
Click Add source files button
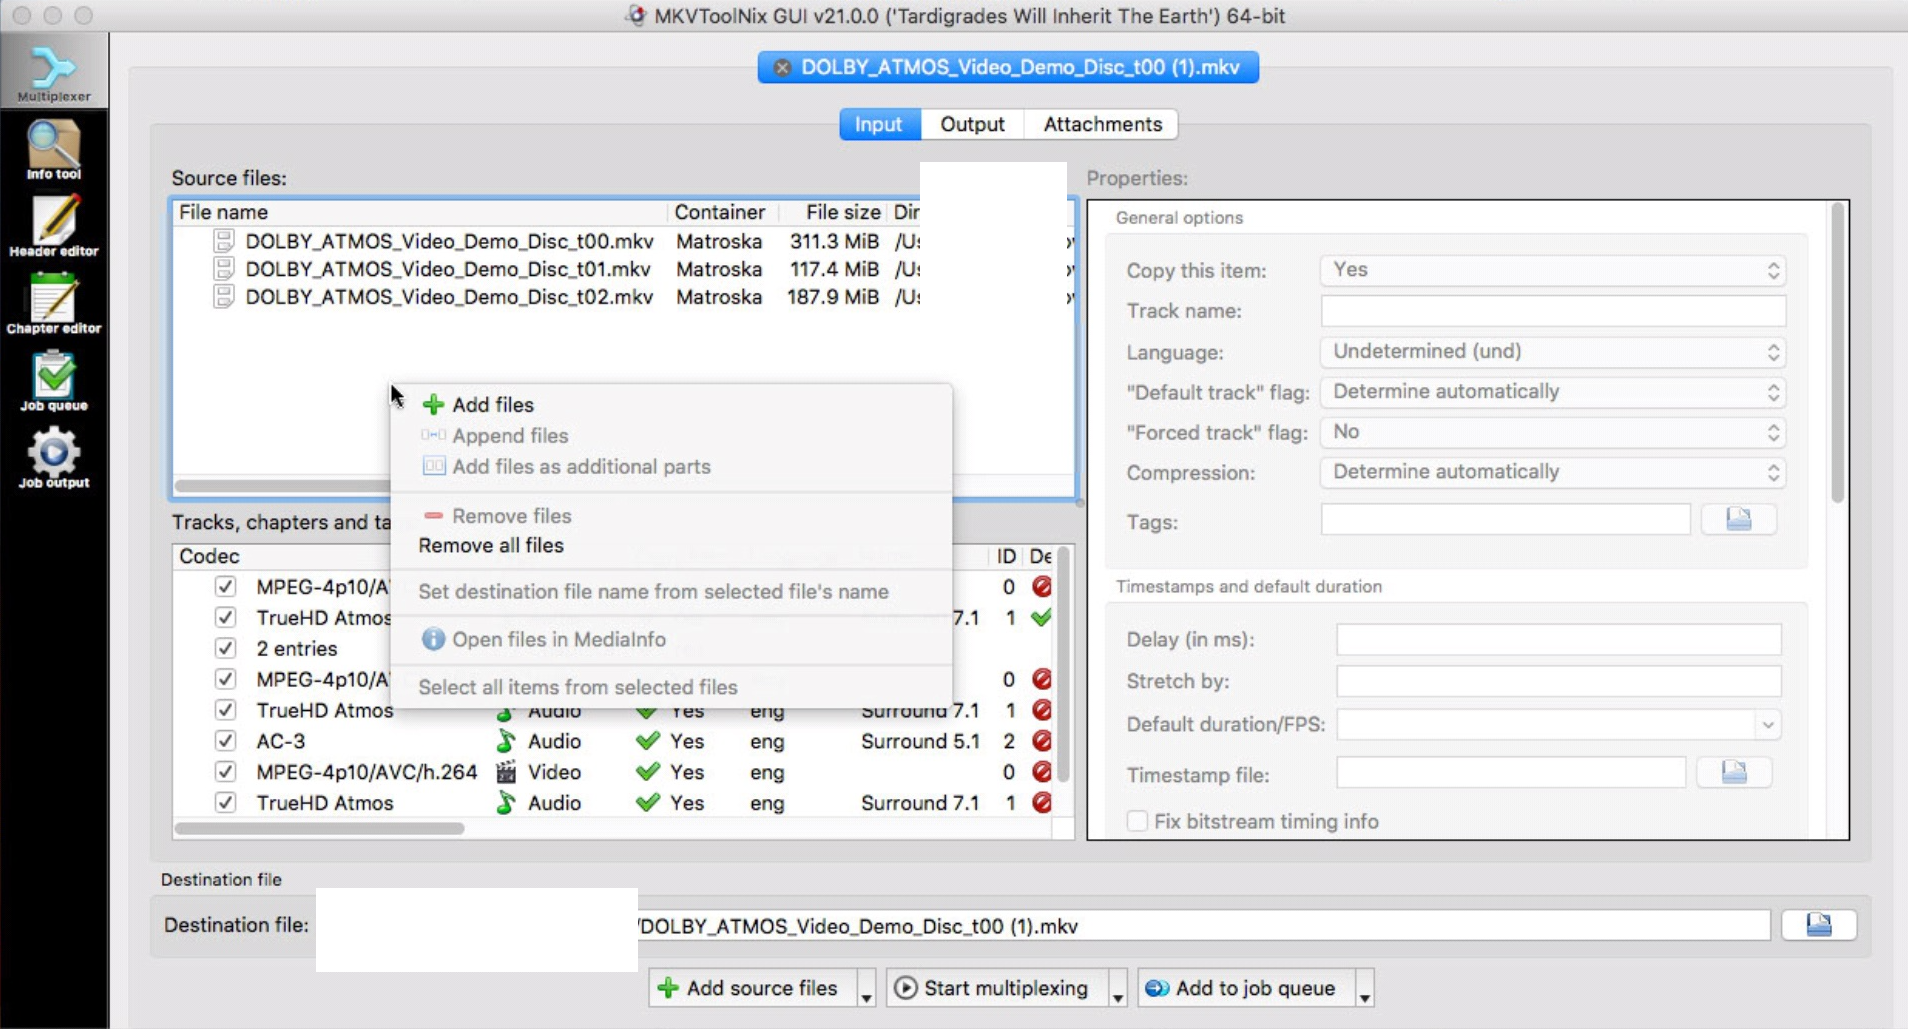click(752, 989)
